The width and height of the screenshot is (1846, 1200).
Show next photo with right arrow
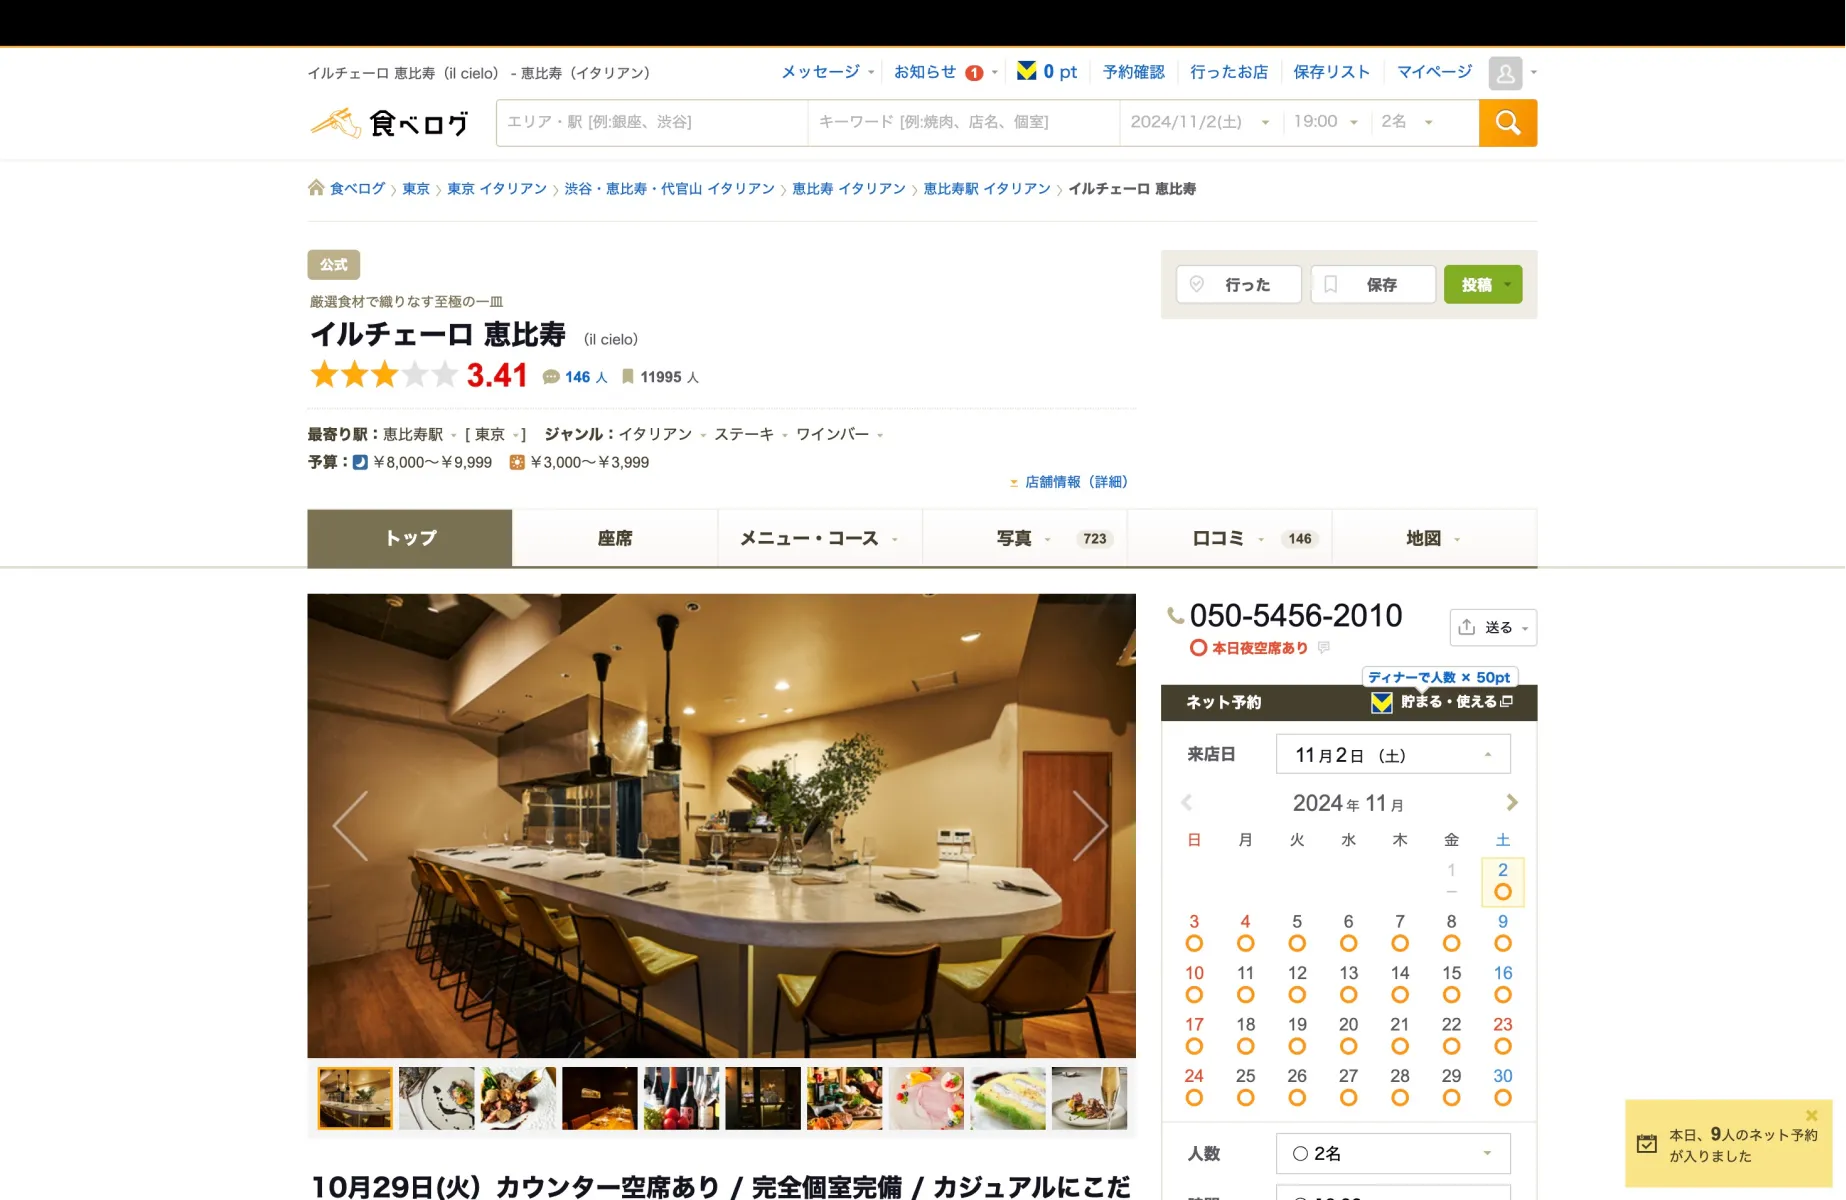[1089, 826]
